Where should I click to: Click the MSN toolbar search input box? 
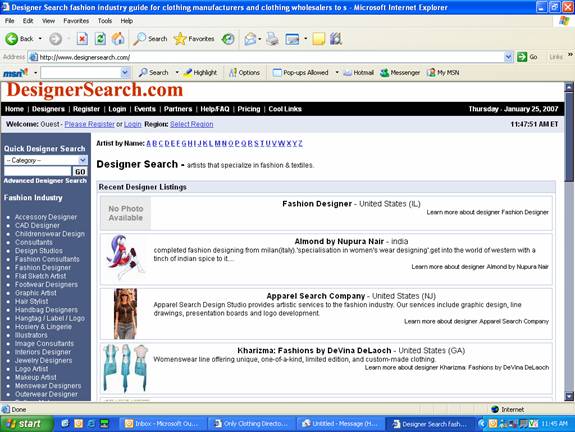(81, 73)
